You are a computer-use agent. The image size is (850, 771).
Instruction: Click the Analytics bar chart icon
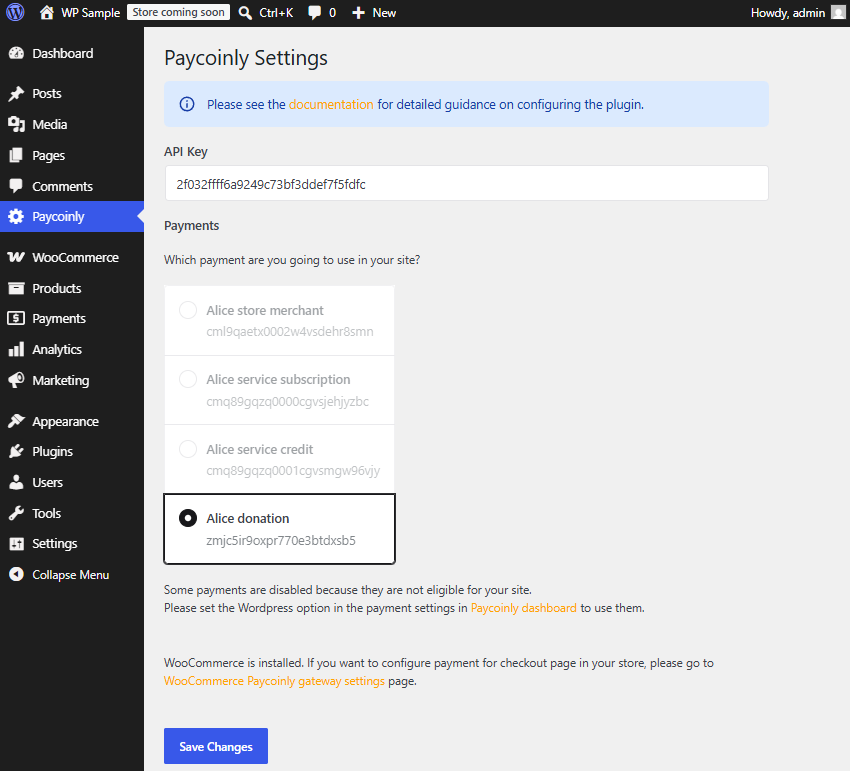[16, 349]
